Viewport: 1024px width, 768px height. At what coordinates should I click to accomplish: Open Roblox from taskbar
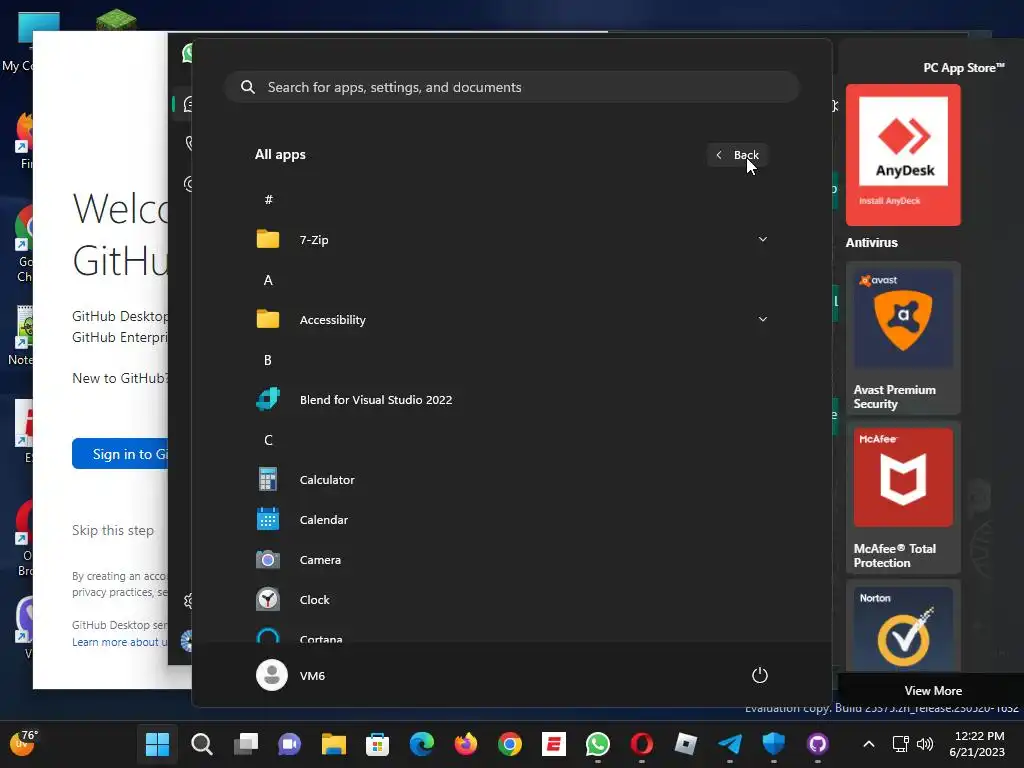tap(686, 744)
